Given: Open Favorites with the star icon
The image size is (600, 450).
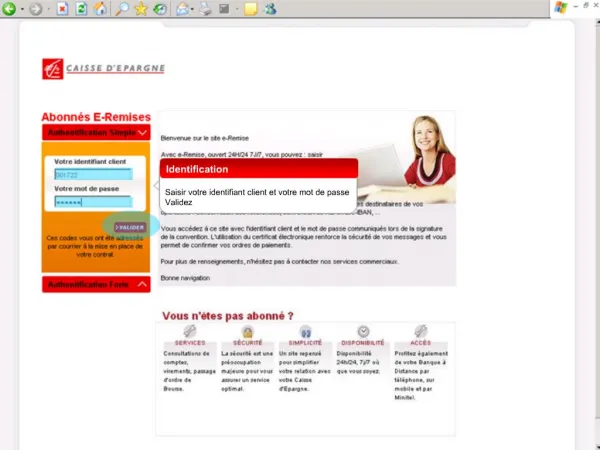Looking at the screenshot, I should point(141,8).
